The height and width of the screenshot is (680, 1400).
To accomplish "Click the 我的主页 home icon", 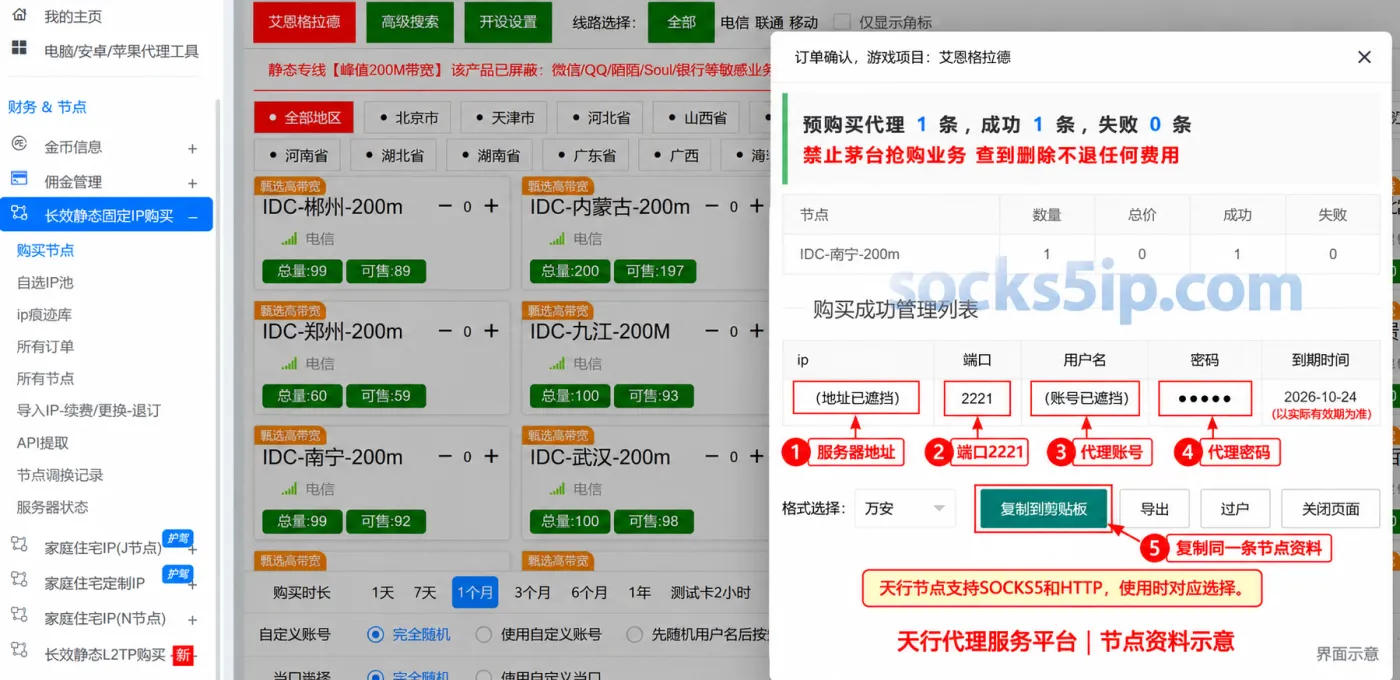I will [x=19, y=16].
